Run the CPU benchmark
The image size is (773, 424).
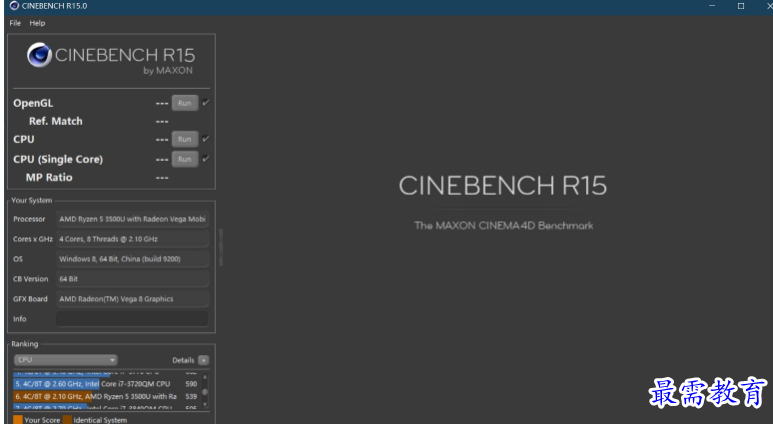185,139
